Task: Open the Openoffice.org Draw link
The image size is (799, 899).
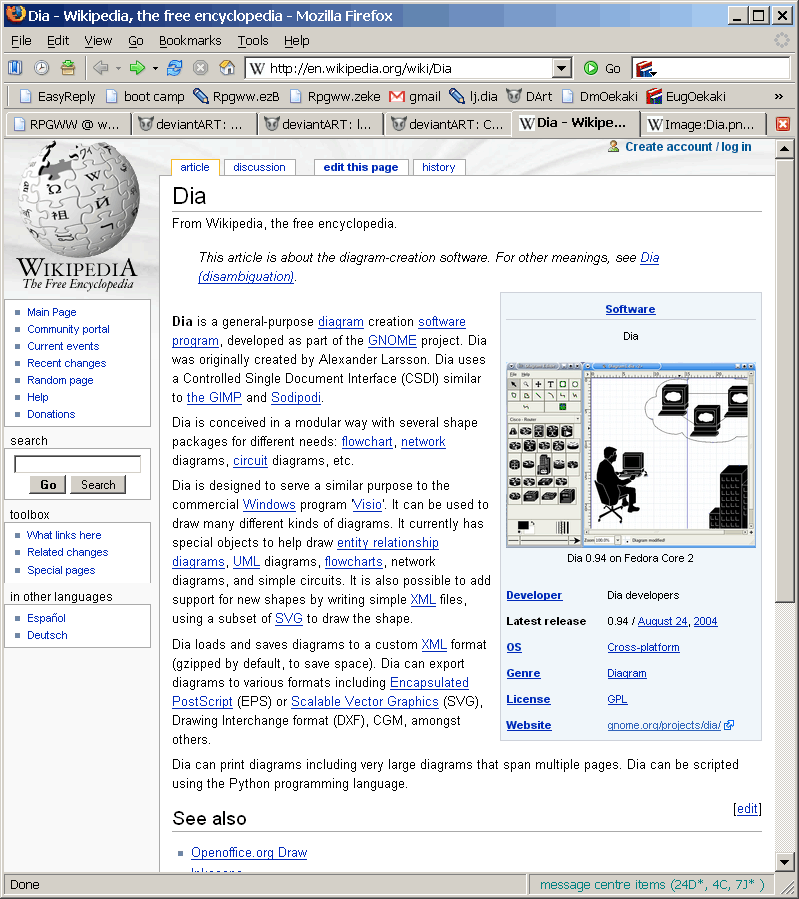Action: tap(249, 853)
